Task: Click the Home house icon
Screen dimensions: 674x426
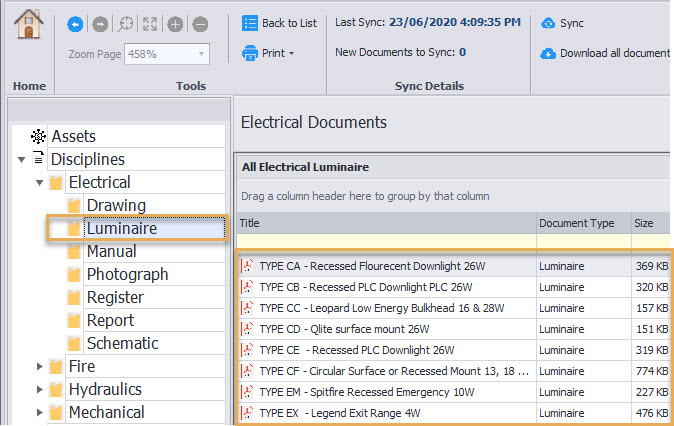Action: [x=28, y=24]
